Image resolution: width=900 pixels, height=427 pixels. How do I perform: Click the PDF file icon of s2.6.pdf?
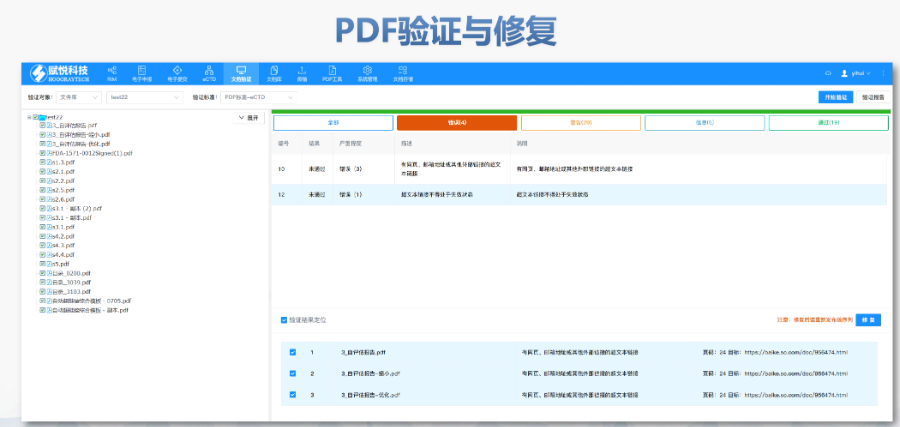pyautogui.click(x=49, y=199)
